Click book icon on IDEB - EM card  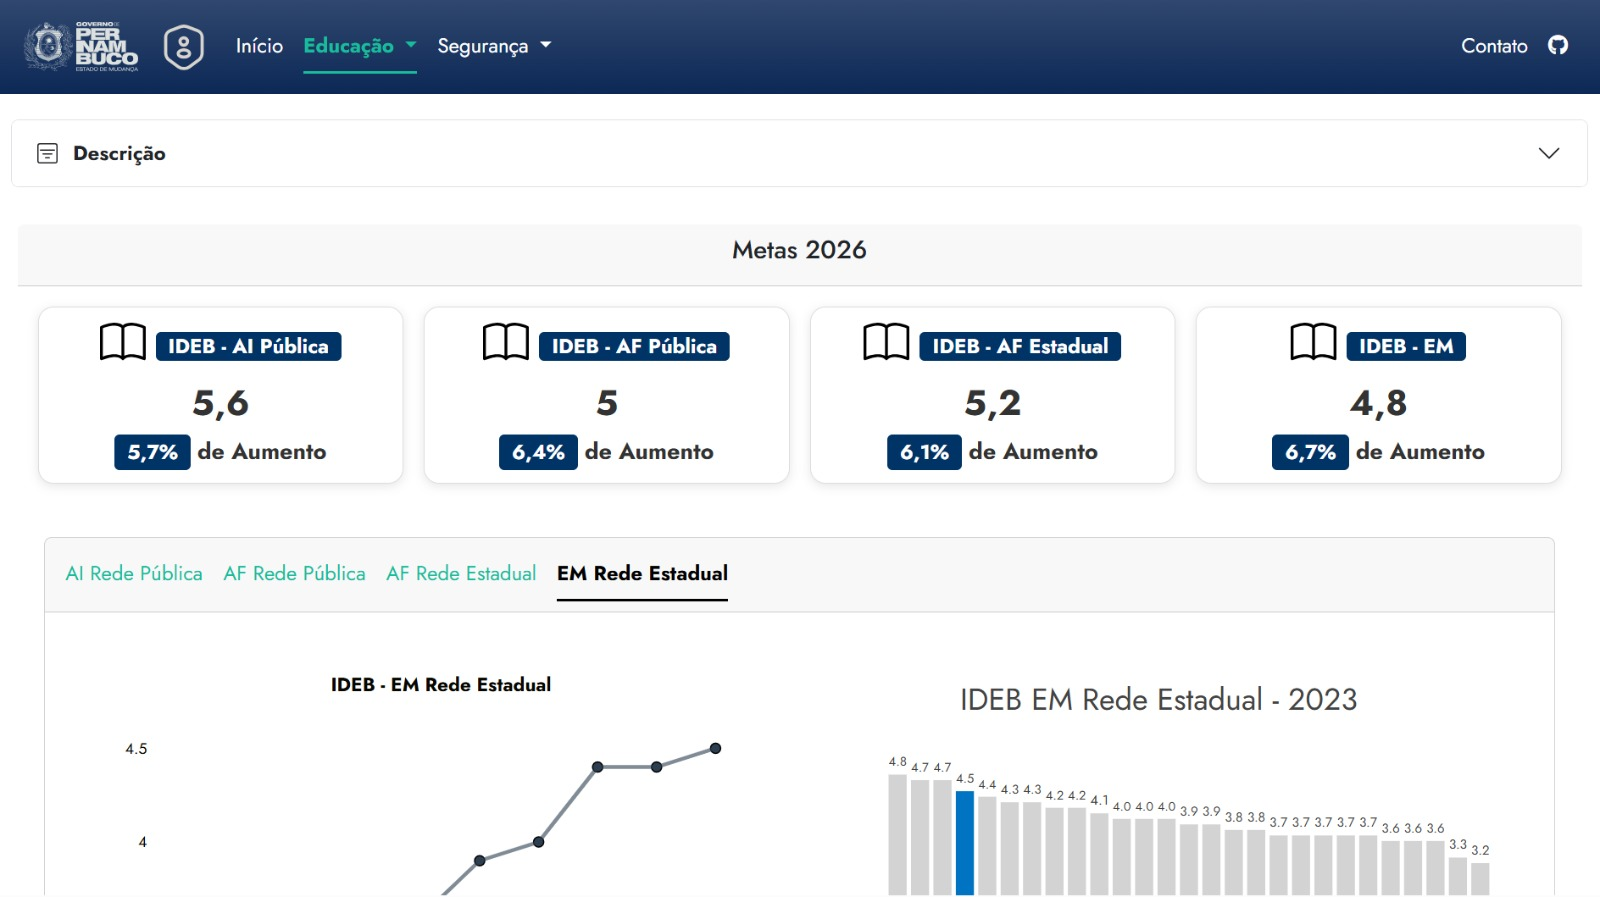tap(1313, 342)
